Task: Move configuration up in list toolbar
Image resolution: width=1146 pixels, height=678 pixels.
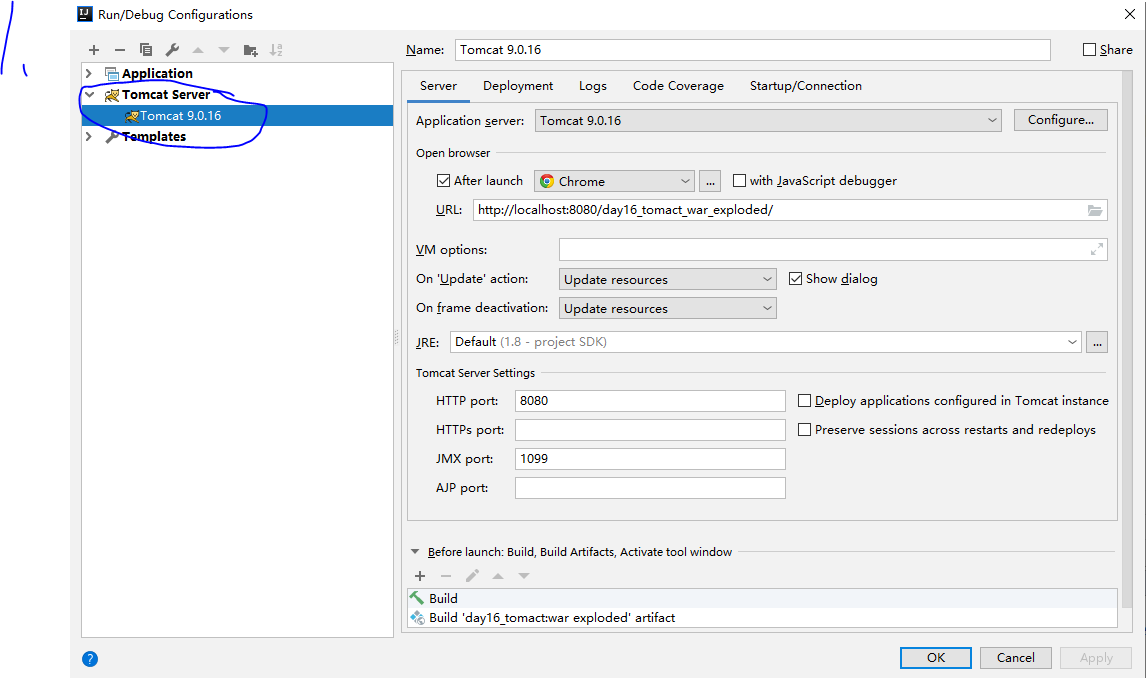Action: coord(198,50)
